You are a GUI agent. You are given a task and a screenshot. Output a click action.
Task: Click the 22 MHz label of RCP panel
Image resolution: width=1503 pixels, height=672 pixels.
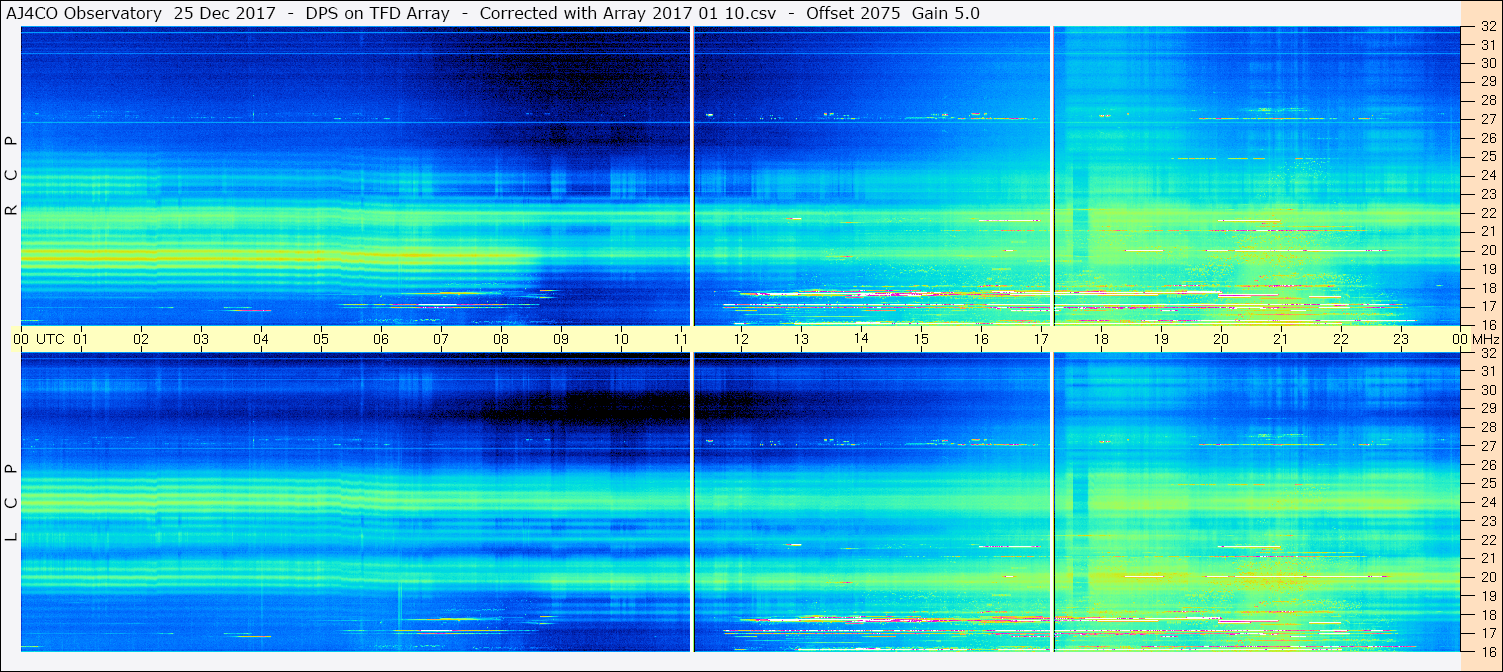pyautogui.click(x=1488, y=212)
